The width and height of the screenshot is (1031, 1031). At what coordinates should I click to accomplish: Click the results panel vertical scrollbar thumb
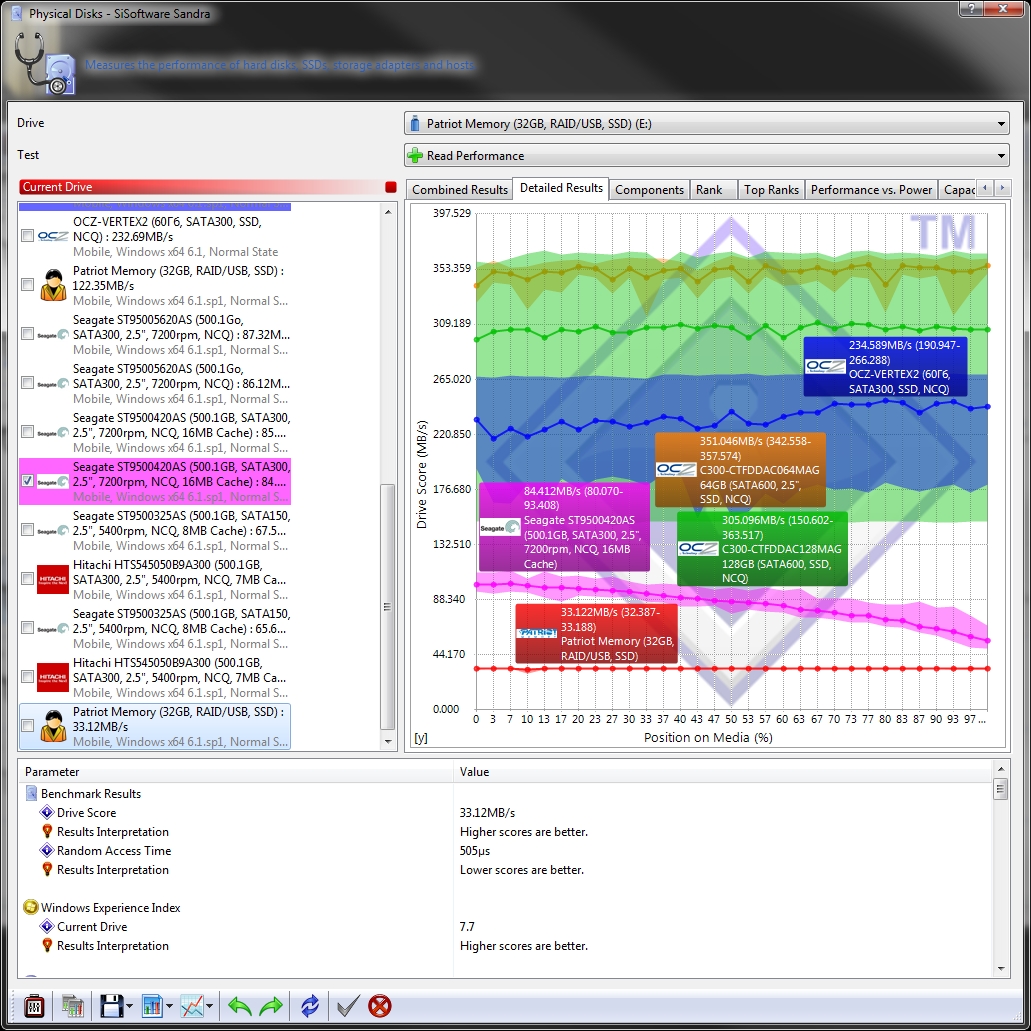[x=1001, y=788]
